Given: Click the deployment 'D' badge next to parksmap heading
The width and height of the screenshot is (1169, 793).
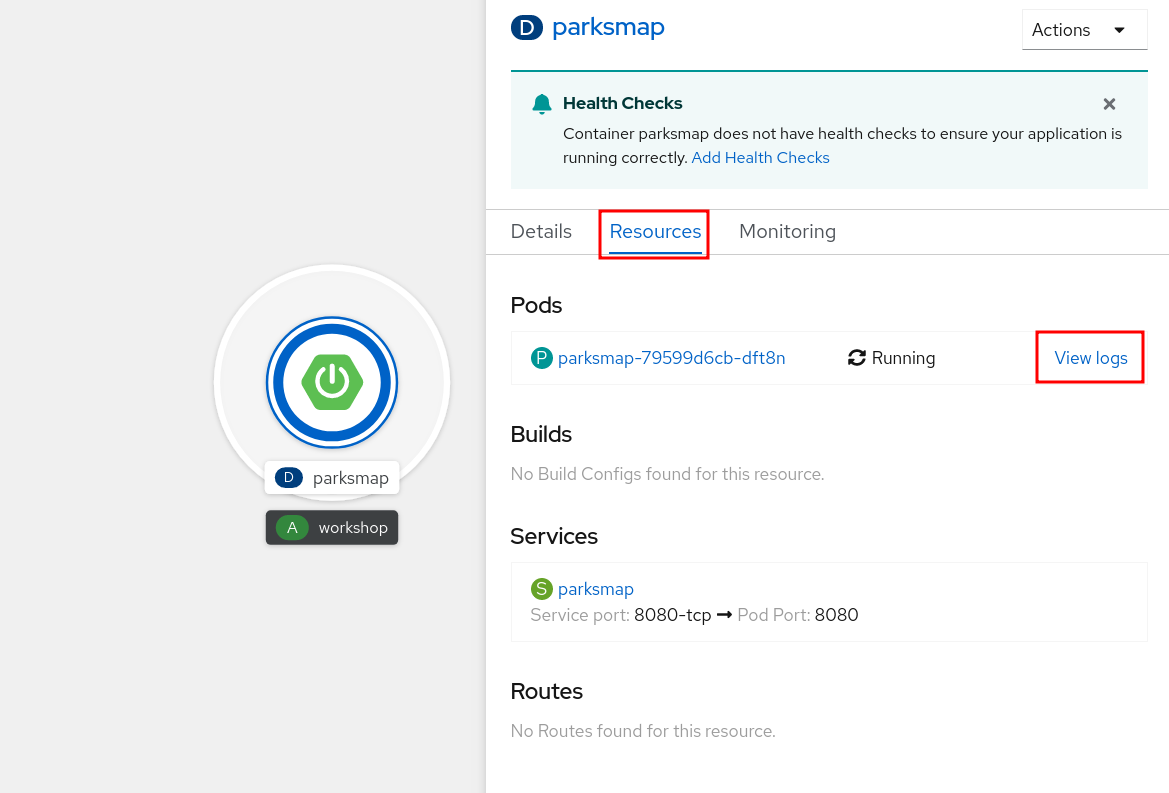Looking at the screenshot, I should click(x=527, y=28).
